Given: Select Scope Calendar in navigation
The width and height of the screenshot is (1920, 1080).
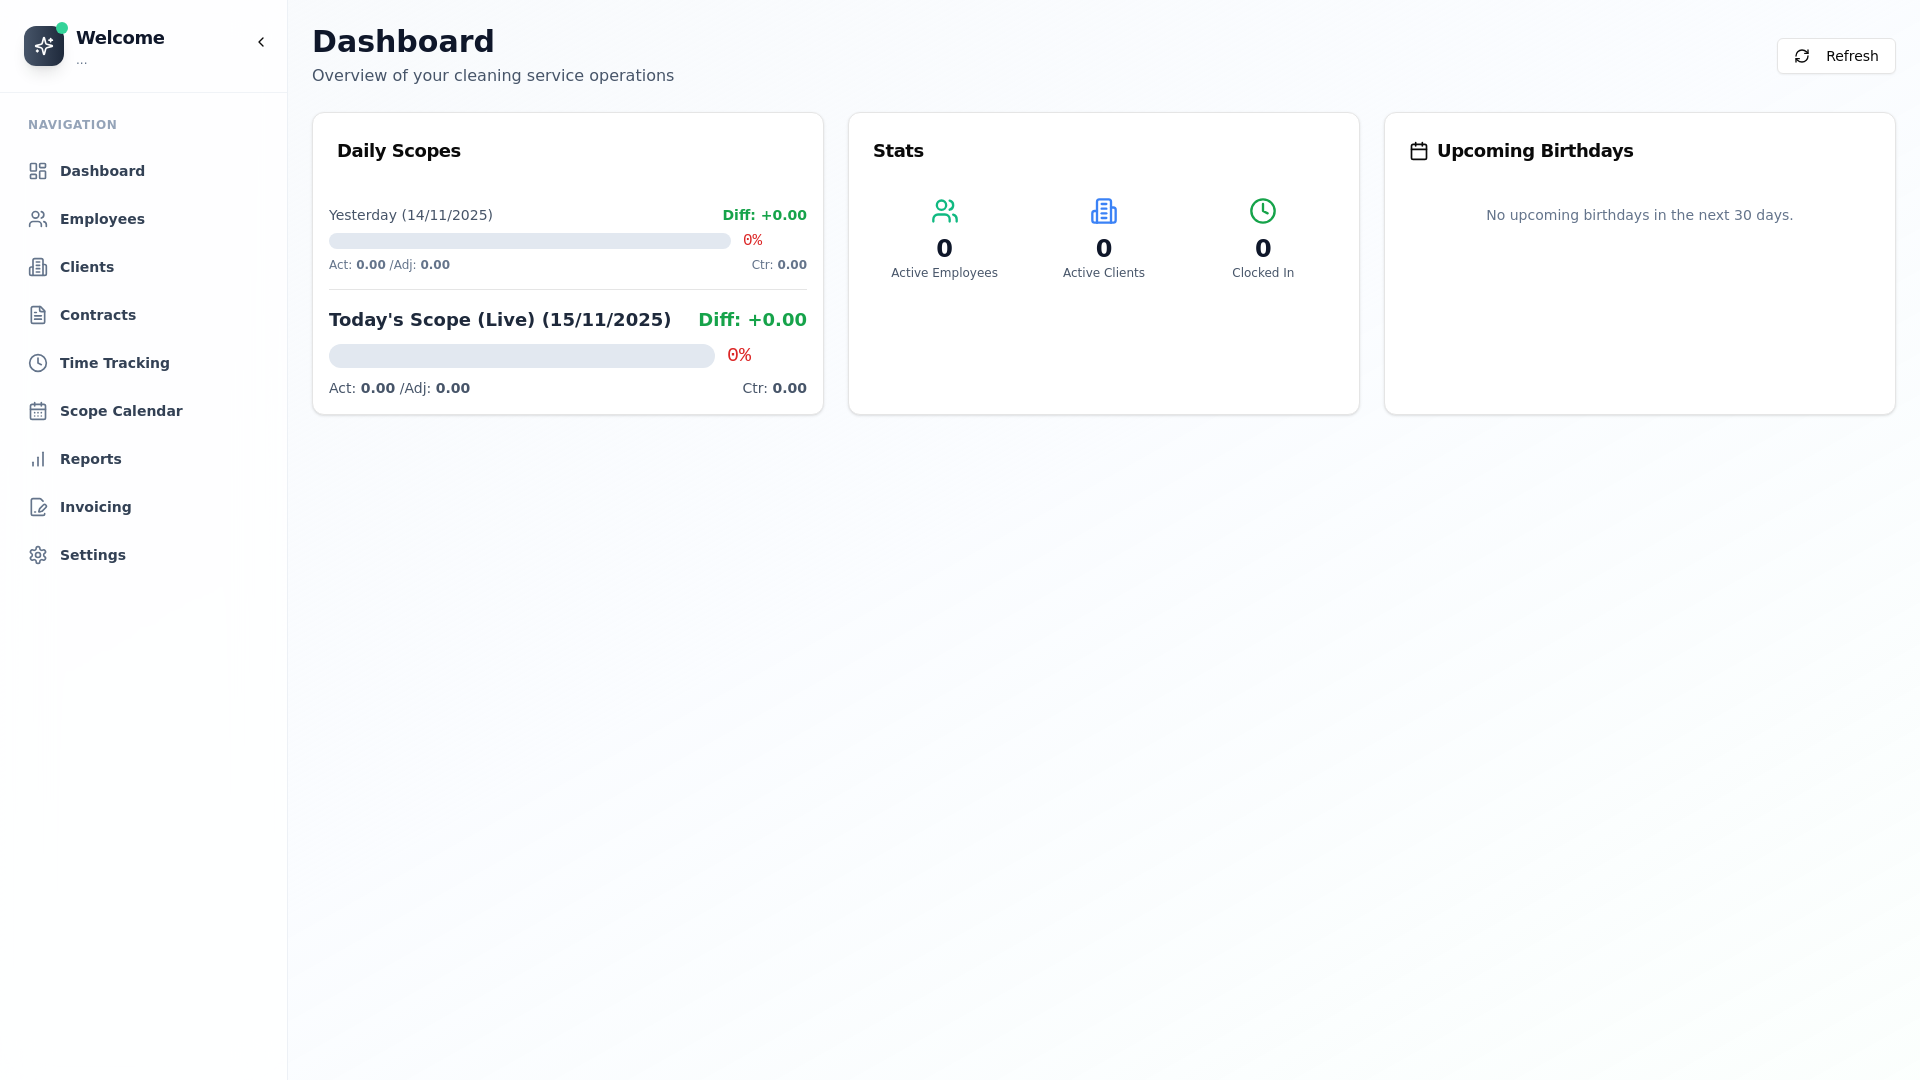Looking at the screenshot, I should click(143, 411).
